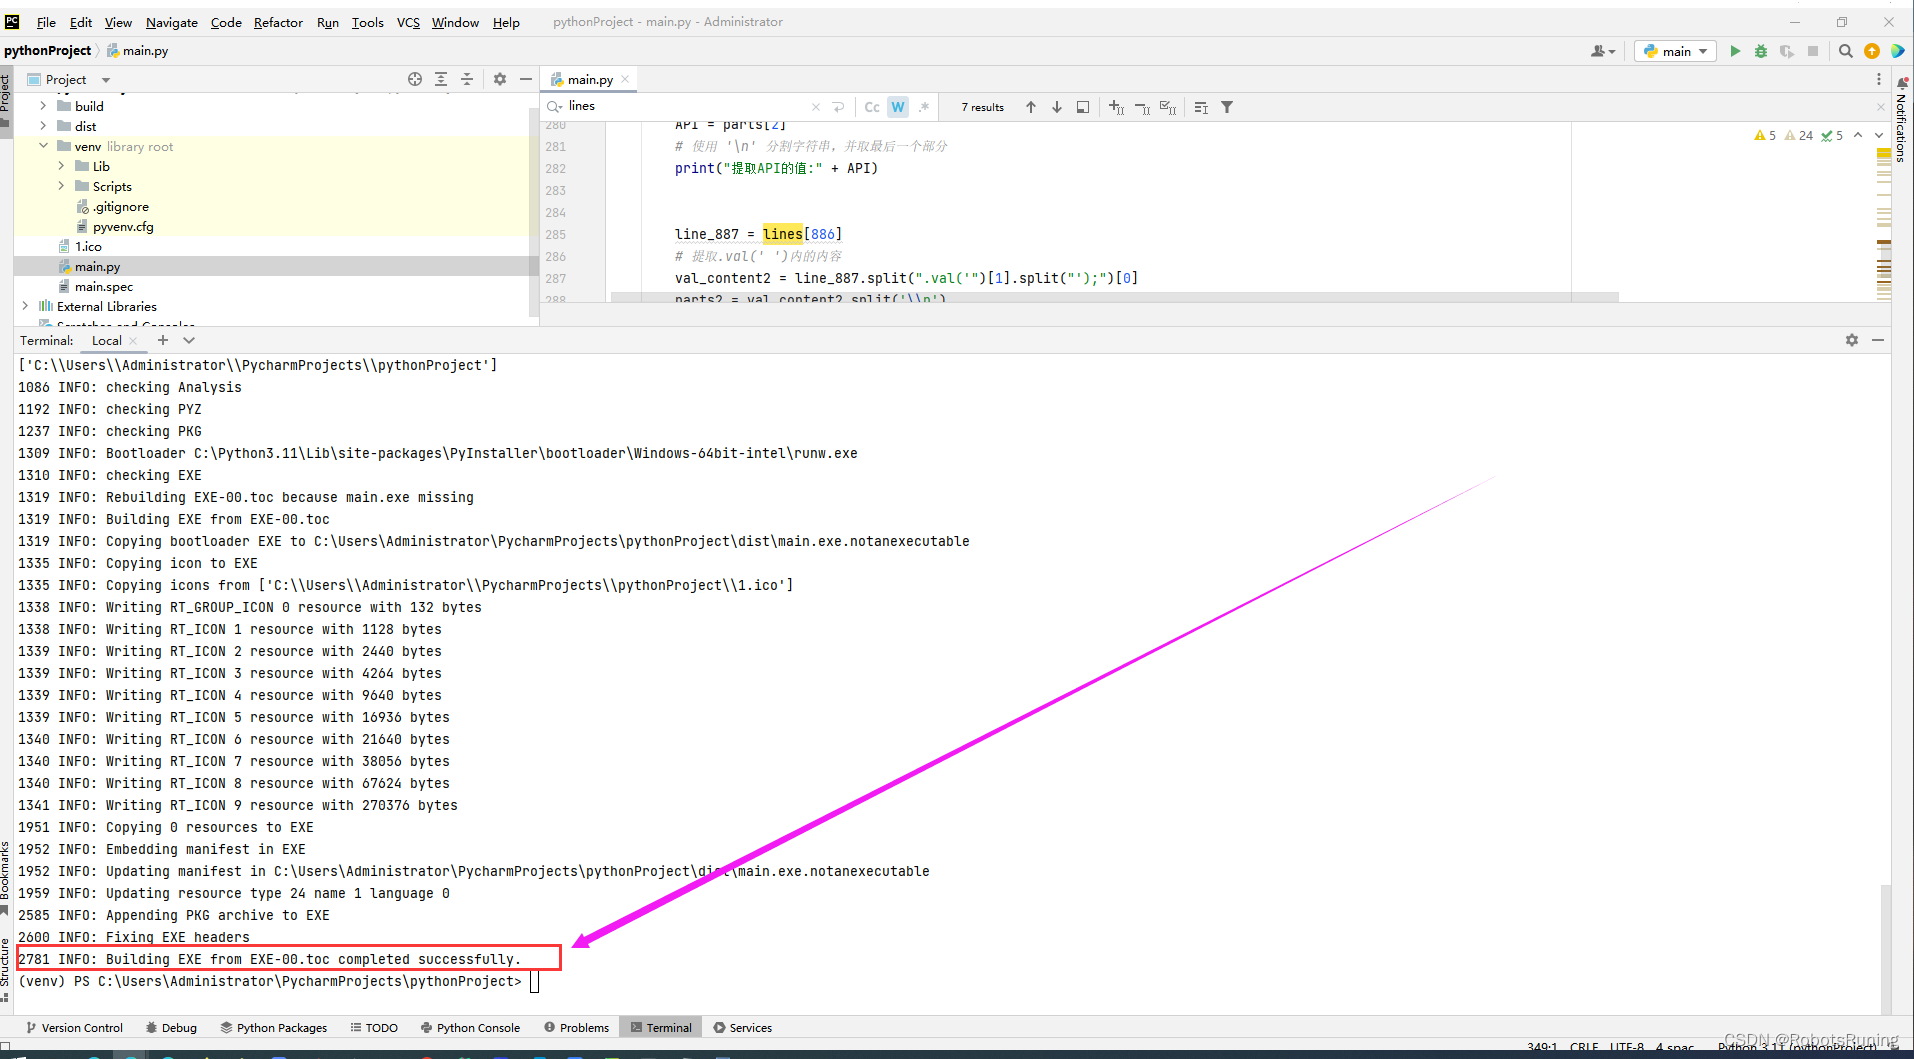
Task: Open Problems tool window
Action: pyautogui.click(x=577, y=1027)
